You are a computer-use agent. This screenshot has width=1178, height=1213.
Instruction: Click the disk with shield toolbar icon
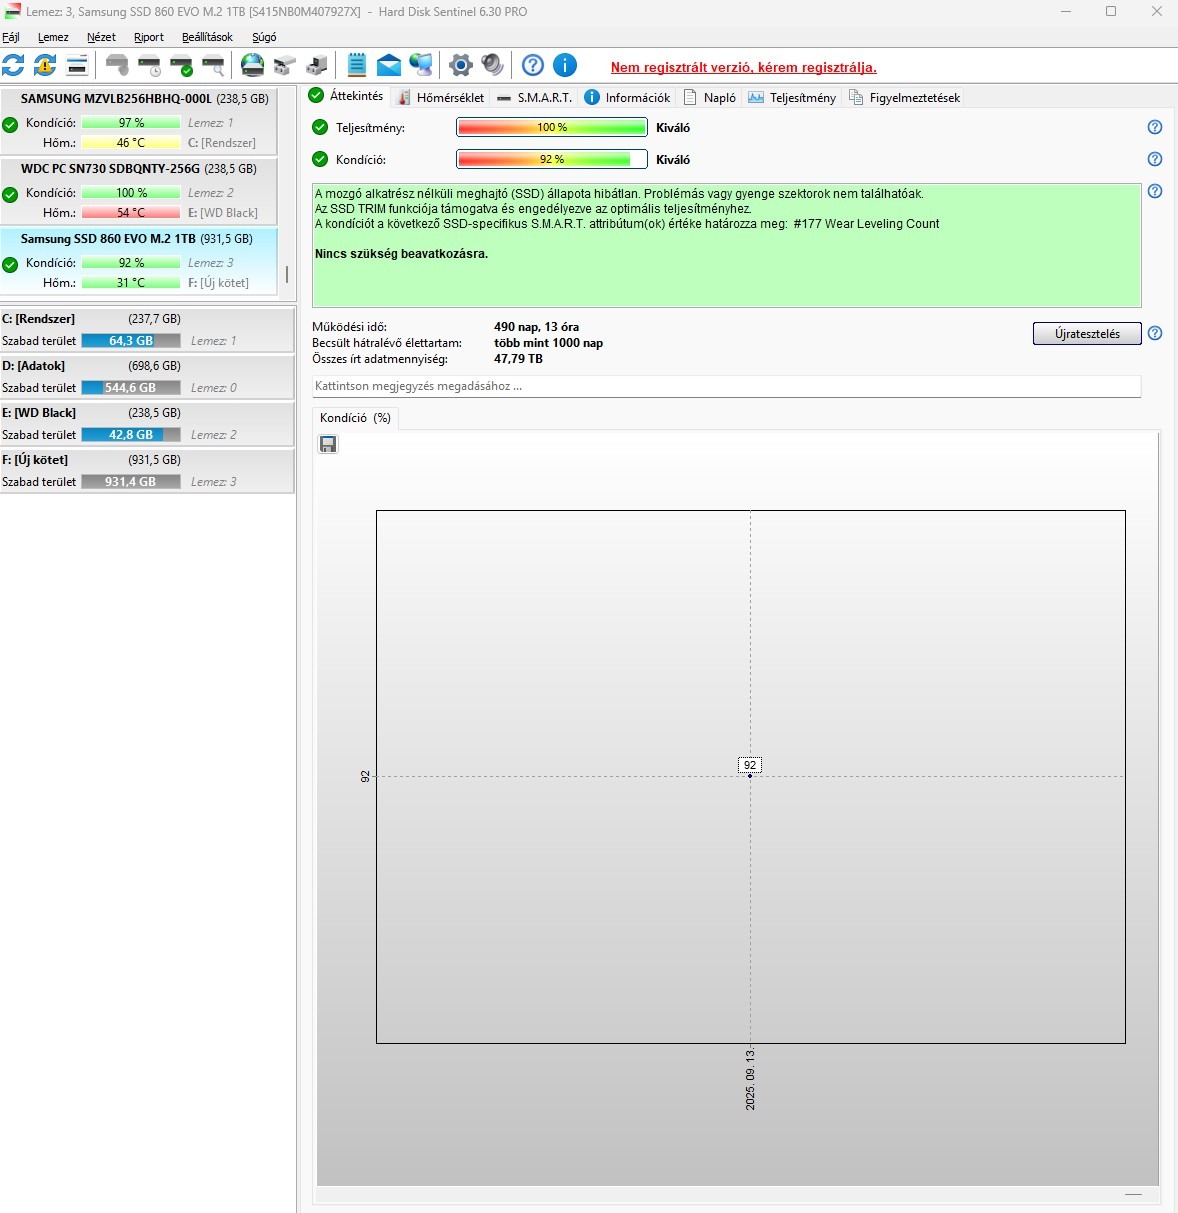coord(118,66)
